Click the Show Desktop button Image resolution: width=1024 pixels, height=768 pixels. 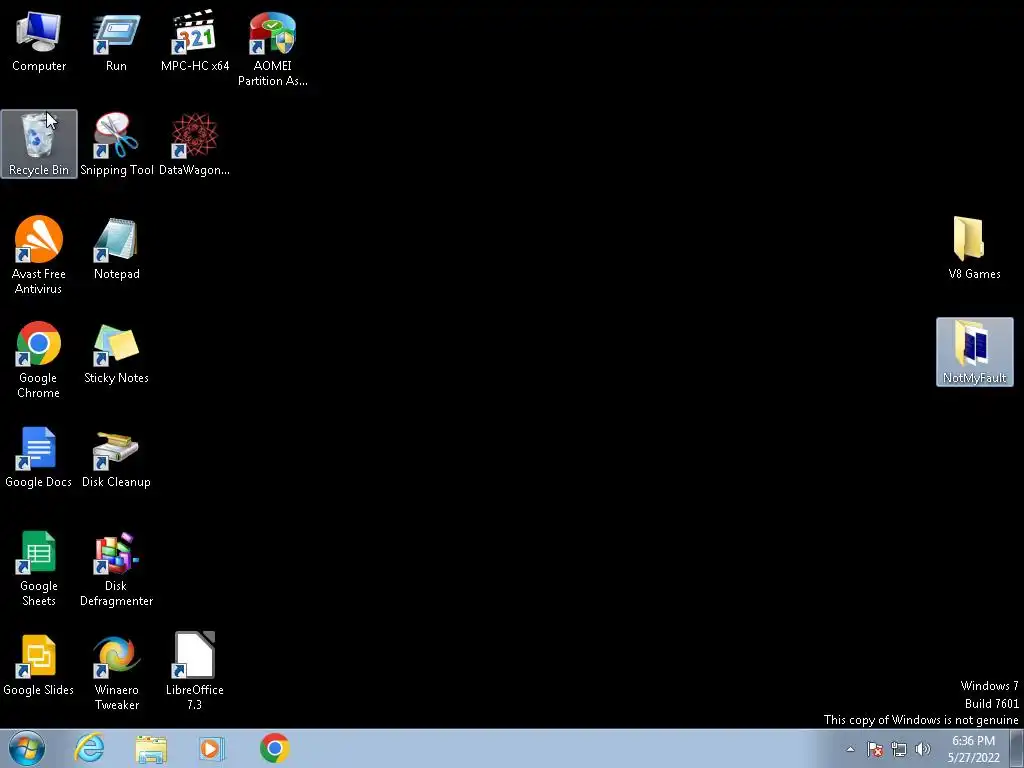(1017, 749)
